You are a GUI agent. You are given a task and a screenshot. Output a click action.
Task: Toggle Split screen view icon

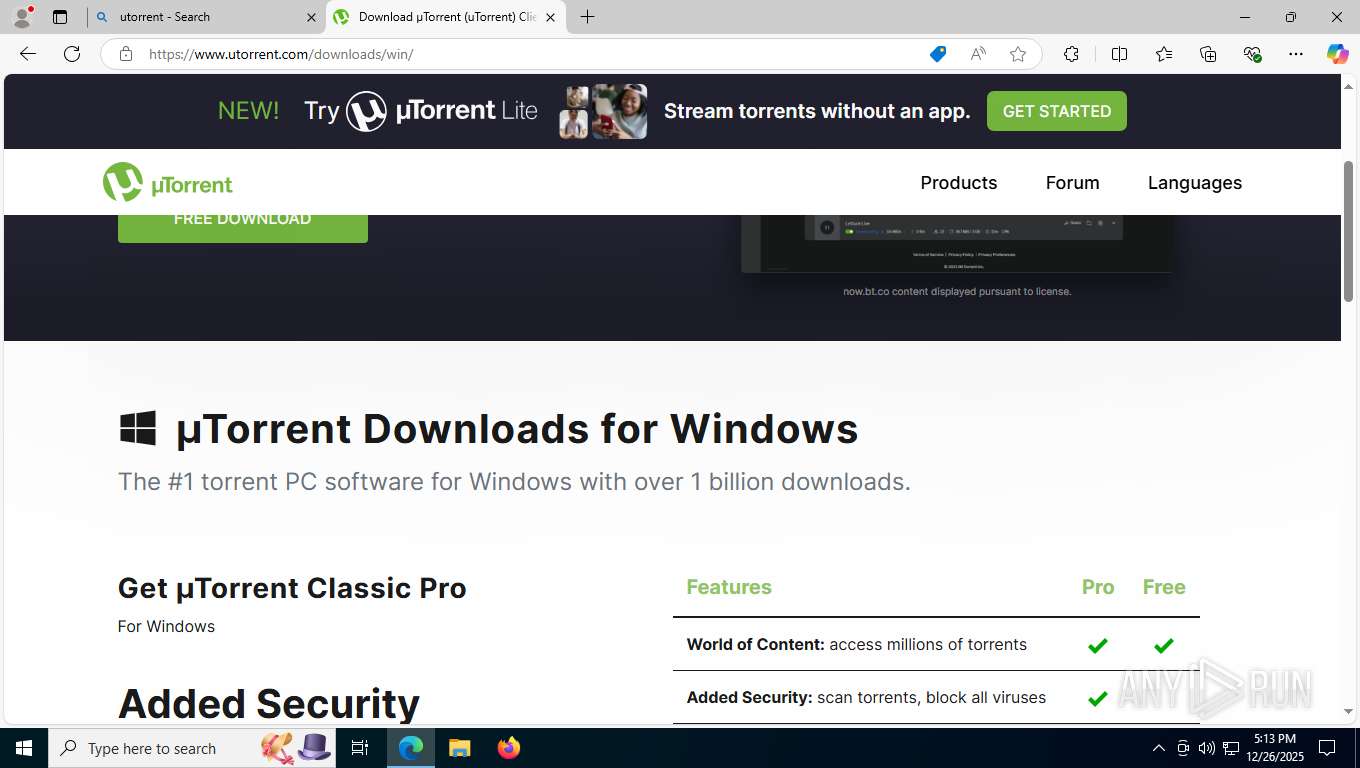1119,54
